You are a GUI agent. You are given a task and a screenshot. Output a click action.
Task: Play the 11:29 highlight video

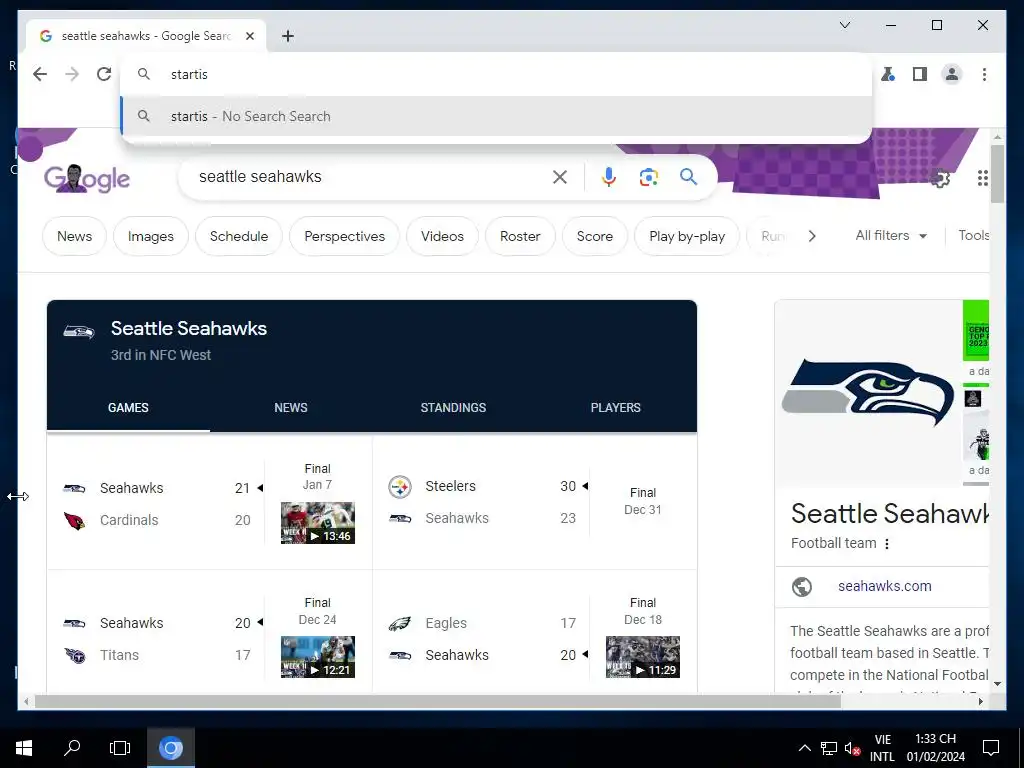tap(643, 657)
